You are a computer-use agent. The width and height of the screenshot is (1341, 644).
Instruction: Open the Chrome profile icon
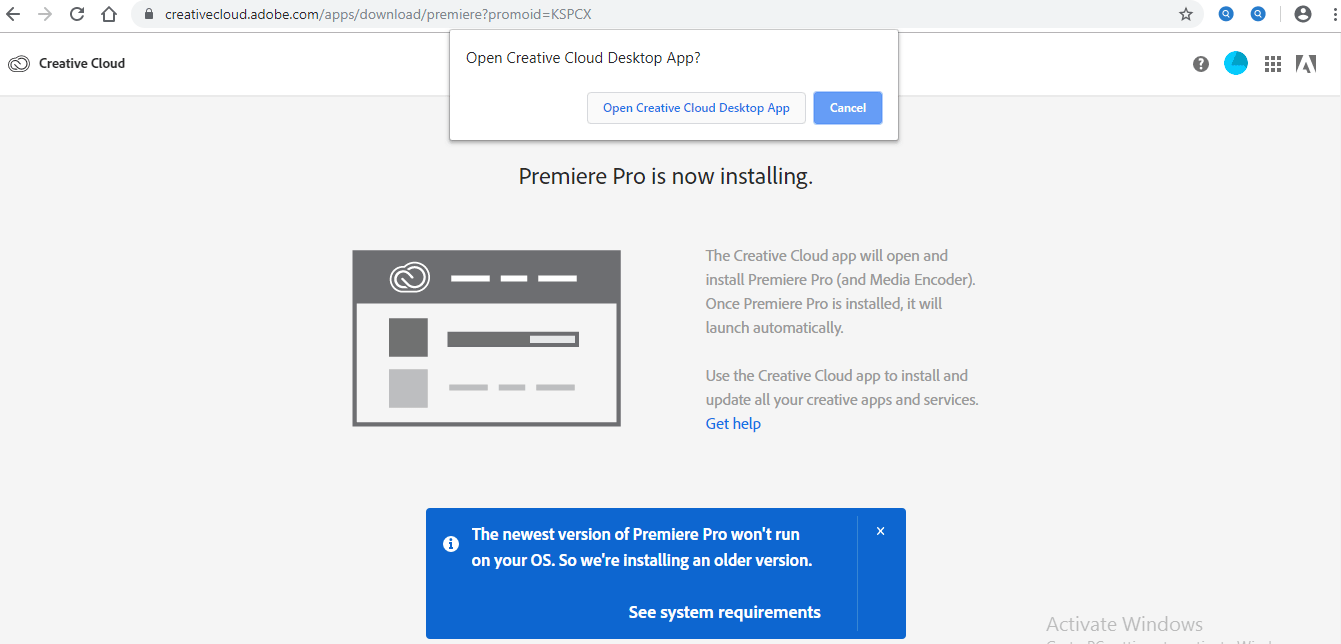tap(1302, 14)
